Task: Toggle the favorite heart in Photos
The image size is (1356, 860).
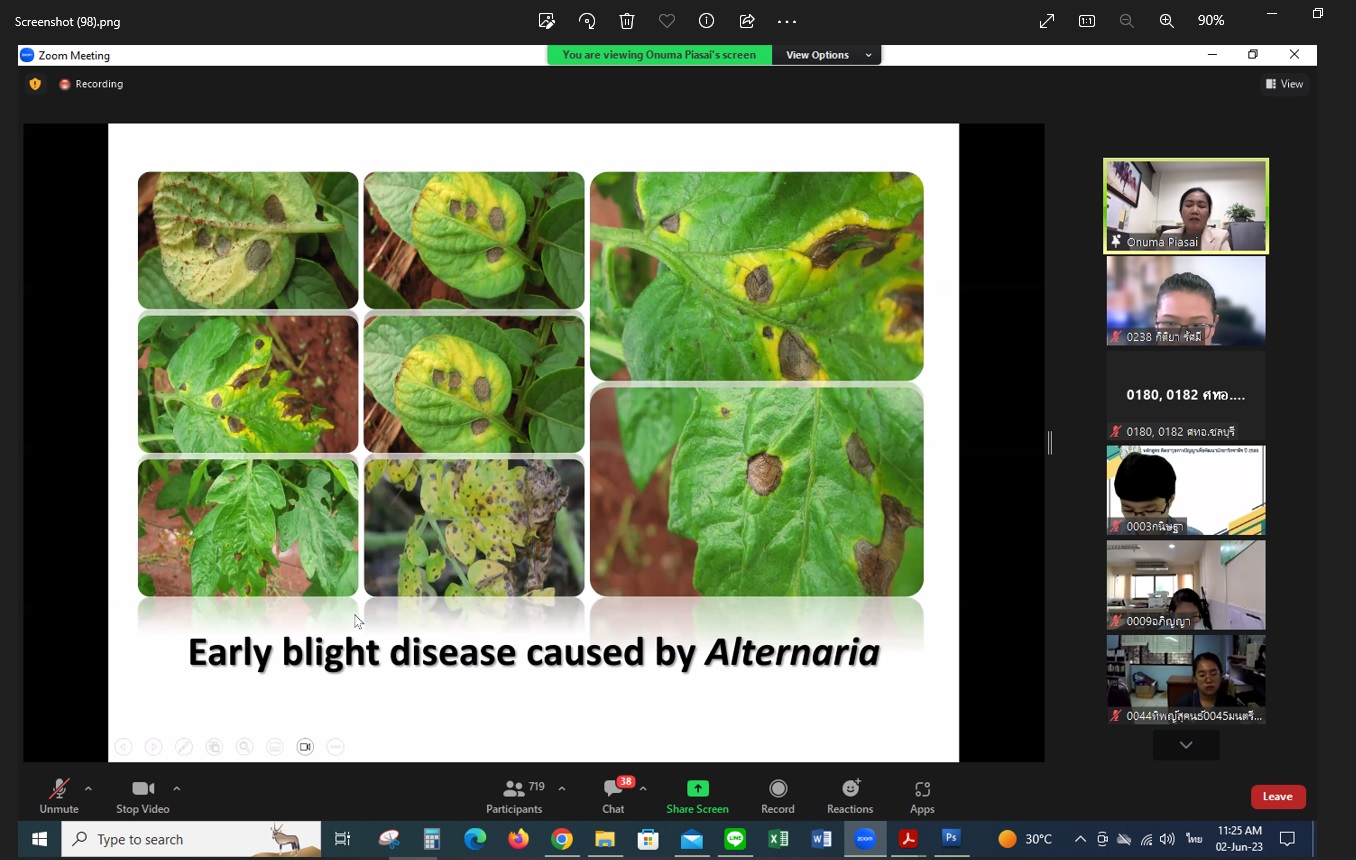Action: tap(667, 21)
